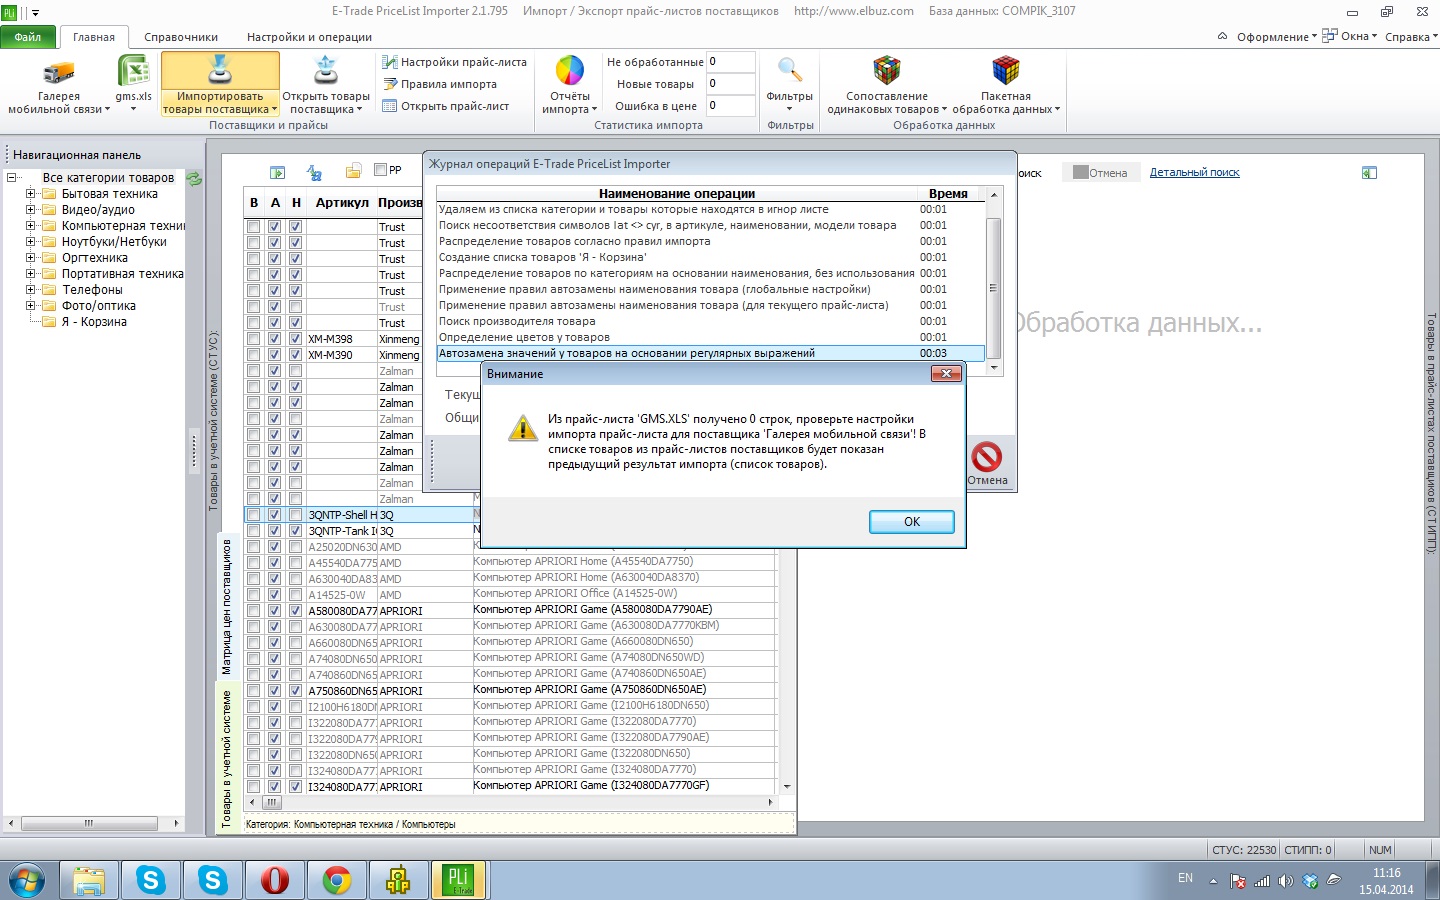The height and width of the screenshot is (900, 1440).
Task: Click Не обработанные count field
Action: pos(730,62)
